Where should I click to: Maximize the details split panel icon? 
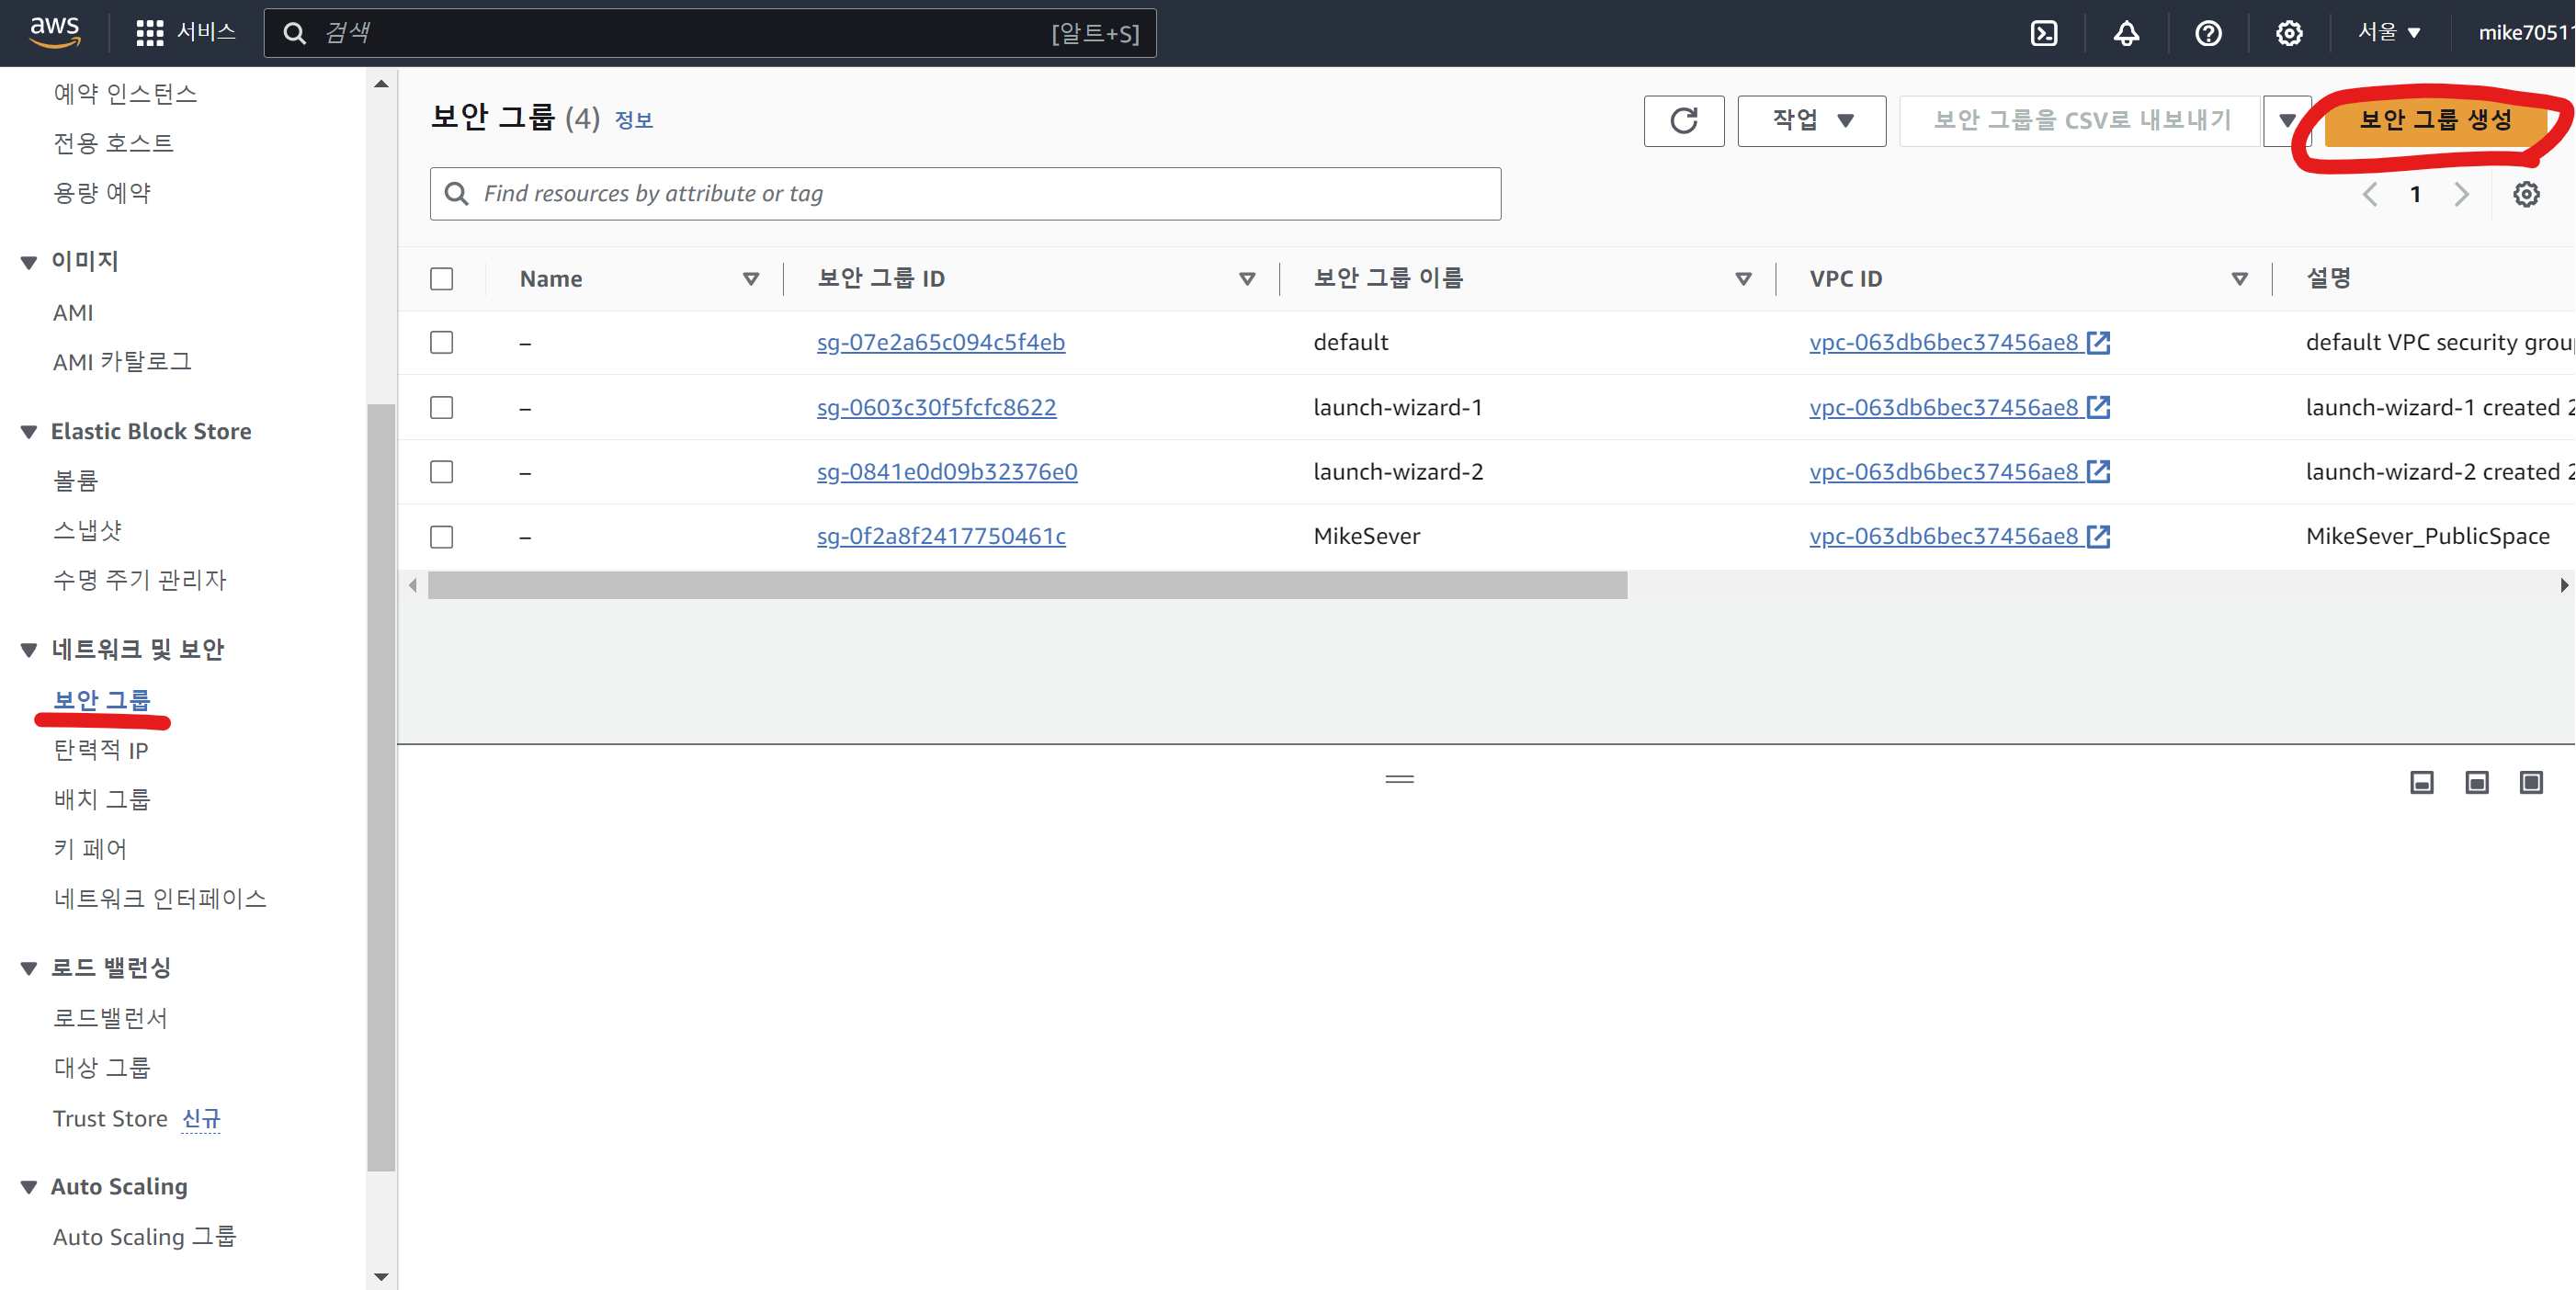[2531, 782]
